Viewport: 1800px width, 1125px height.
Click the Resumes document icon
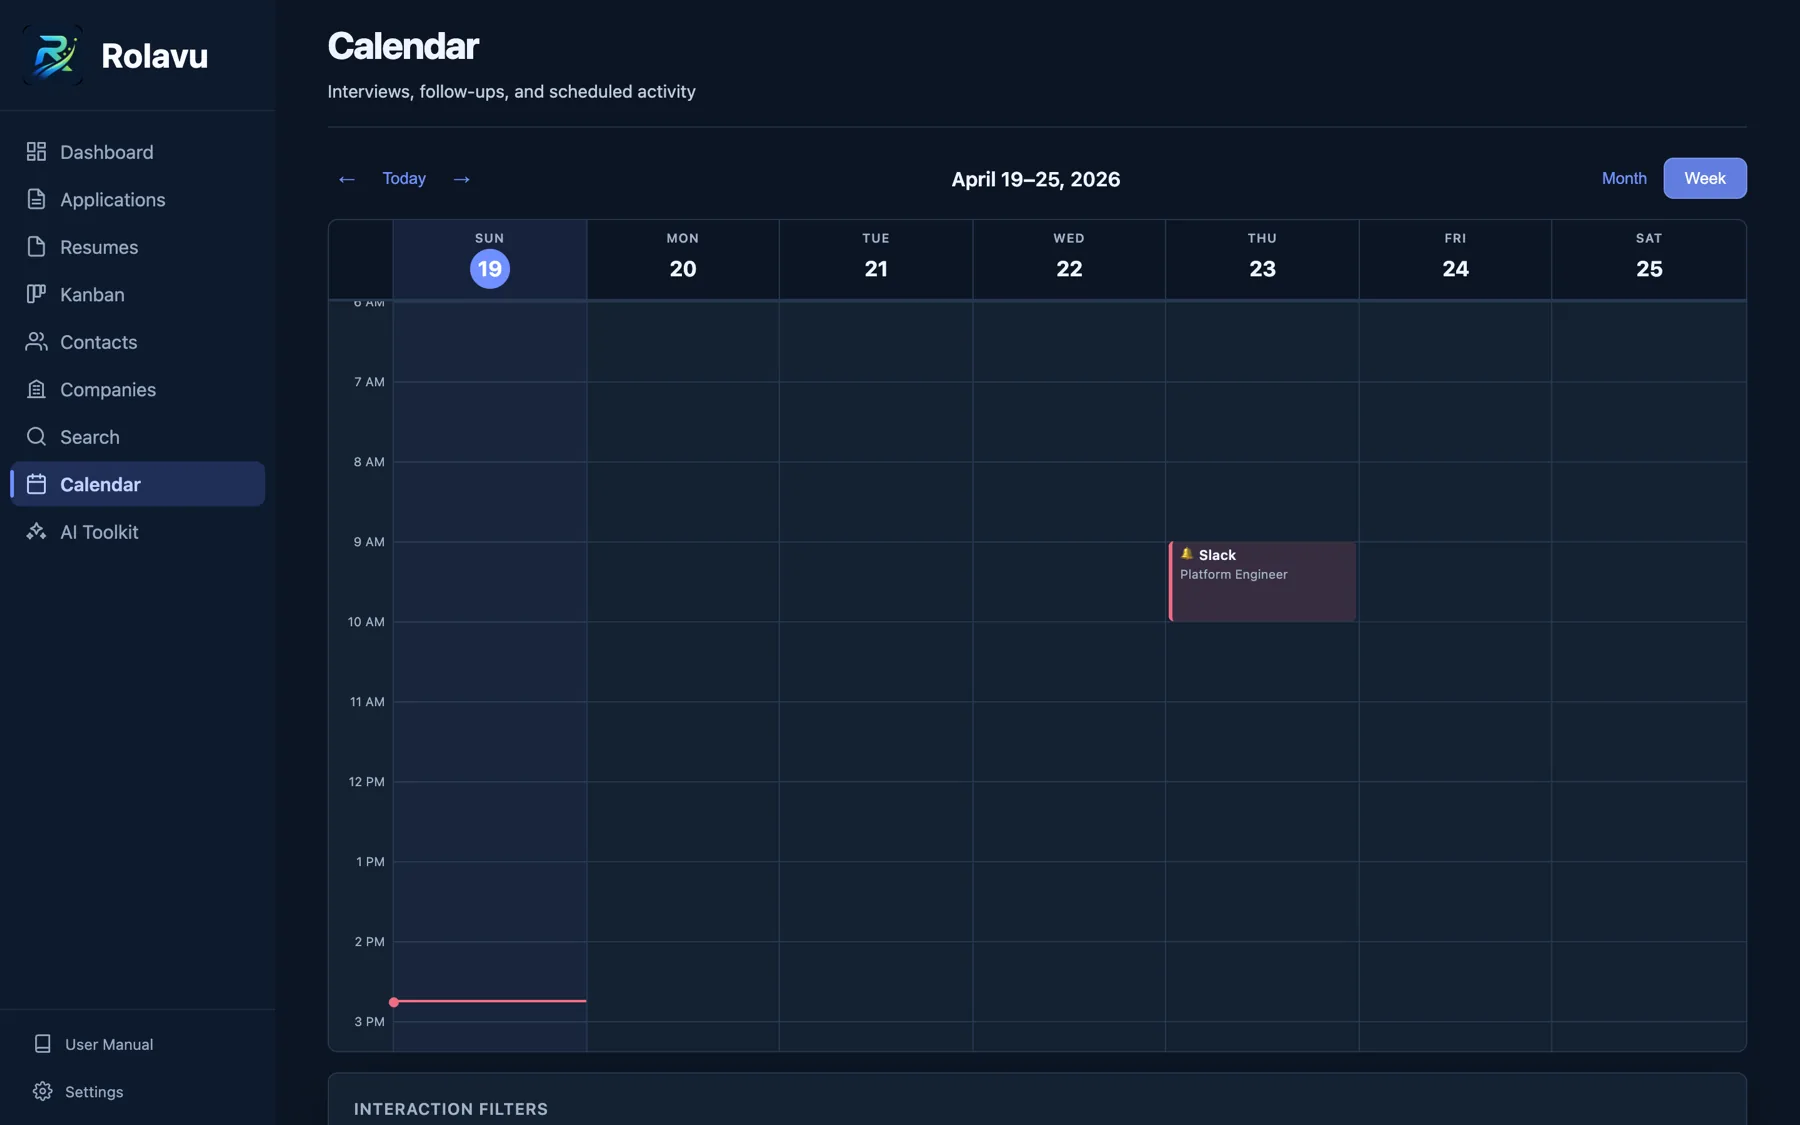[x=36, y=247]
